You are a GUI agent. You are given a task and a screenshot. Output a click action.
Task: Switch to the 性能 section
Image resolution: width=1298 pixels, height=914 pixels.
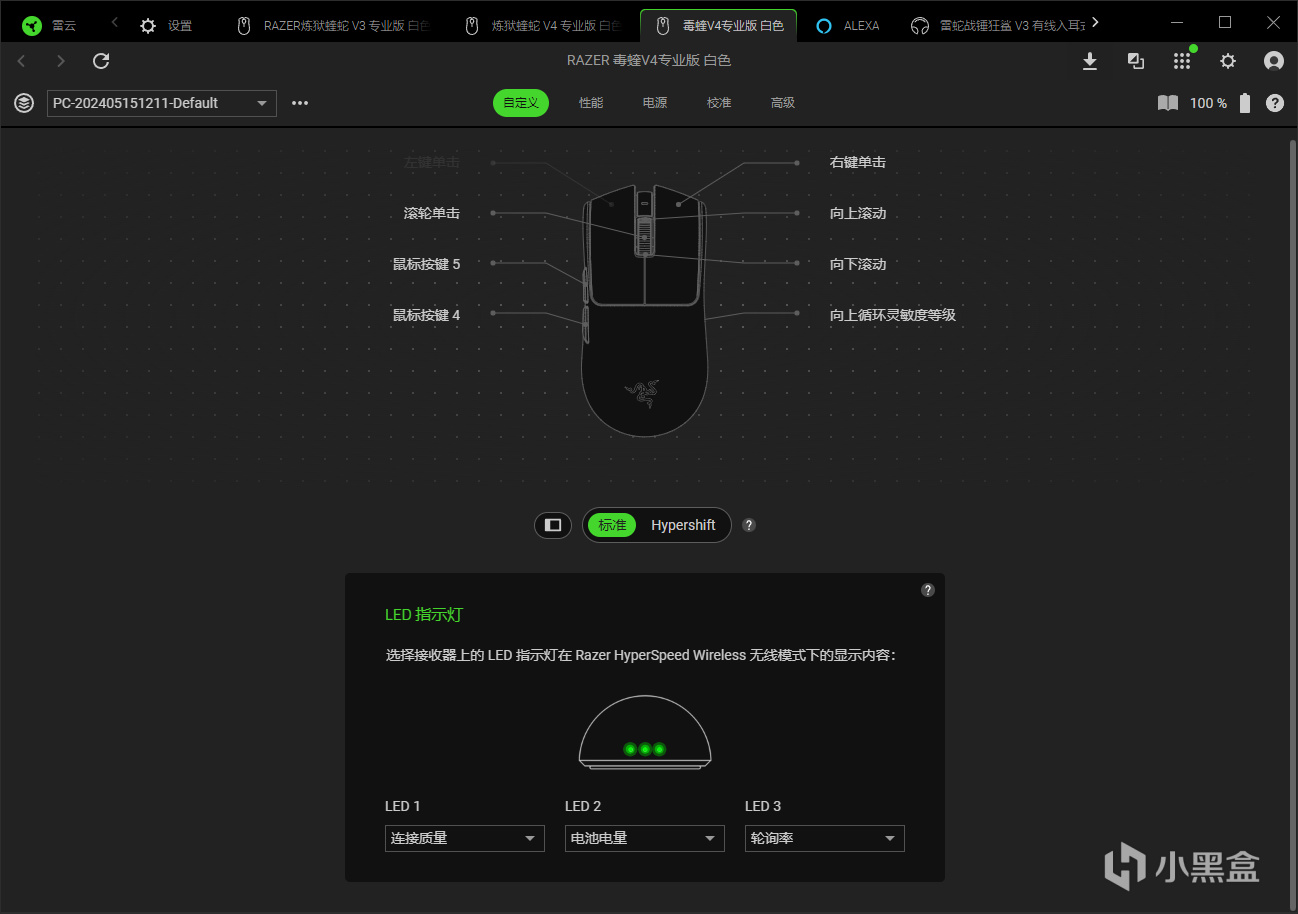tap(591, 103)
